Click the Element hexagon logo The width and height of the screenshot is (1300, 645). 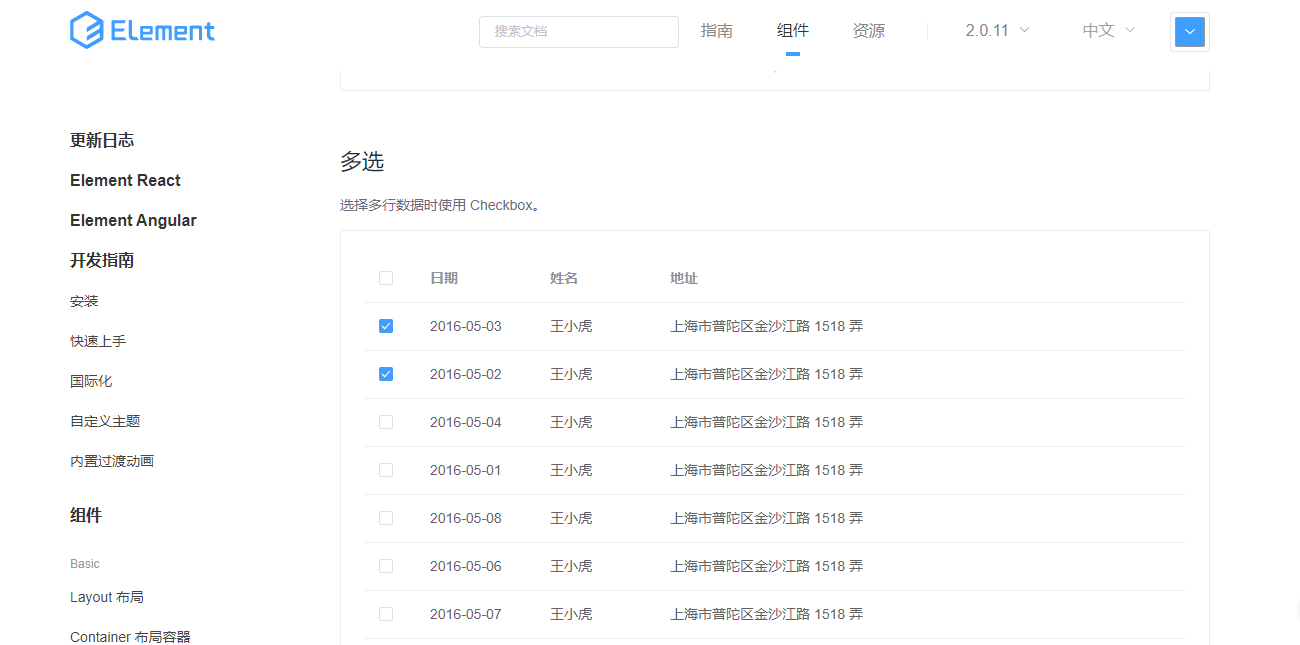tap(87, 30)
